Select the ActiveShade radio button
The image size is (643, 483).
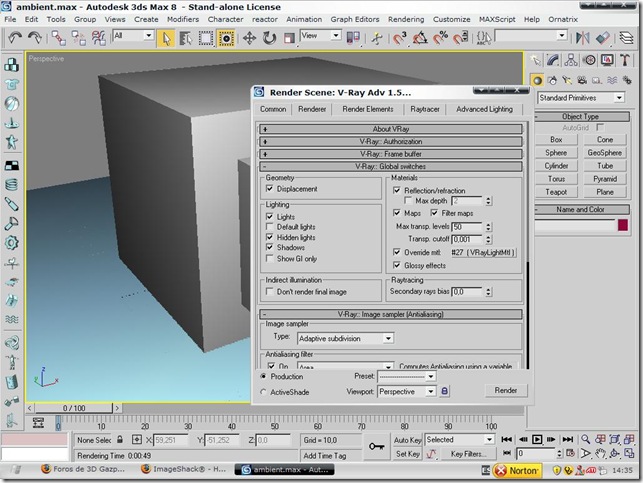(264, 392)
